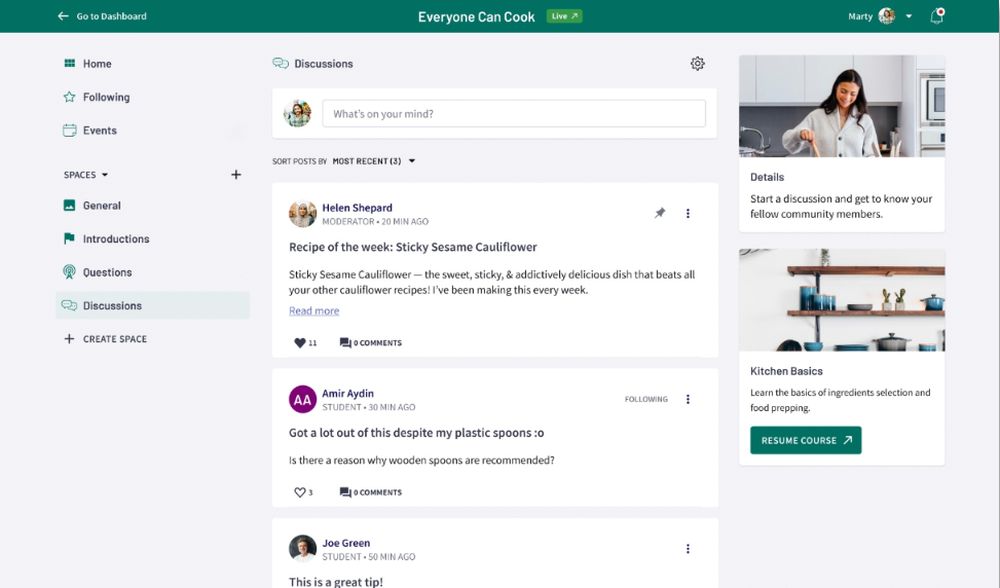Click the Live status badge
This screenshot has width=1000, height=588.
tap(564, 16)
